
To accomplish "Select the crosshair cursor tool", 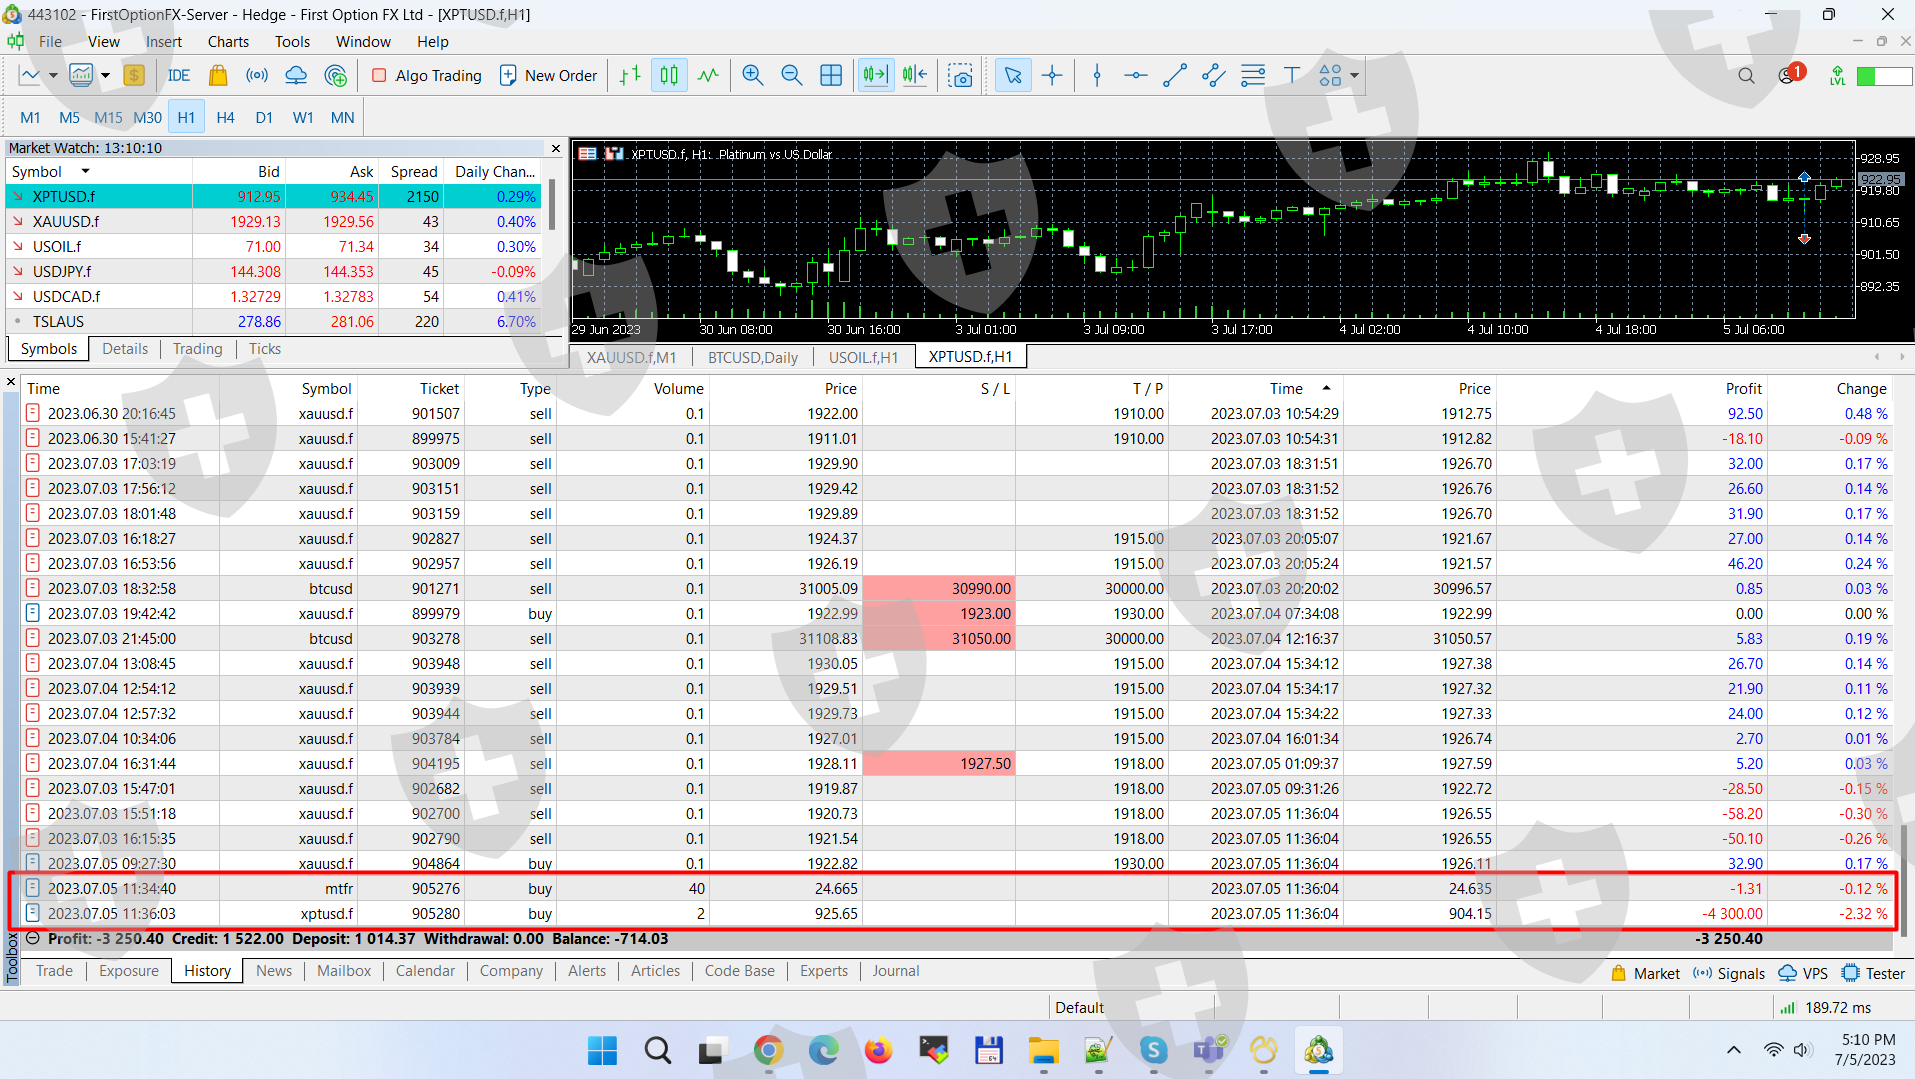I will point(1052,76).
